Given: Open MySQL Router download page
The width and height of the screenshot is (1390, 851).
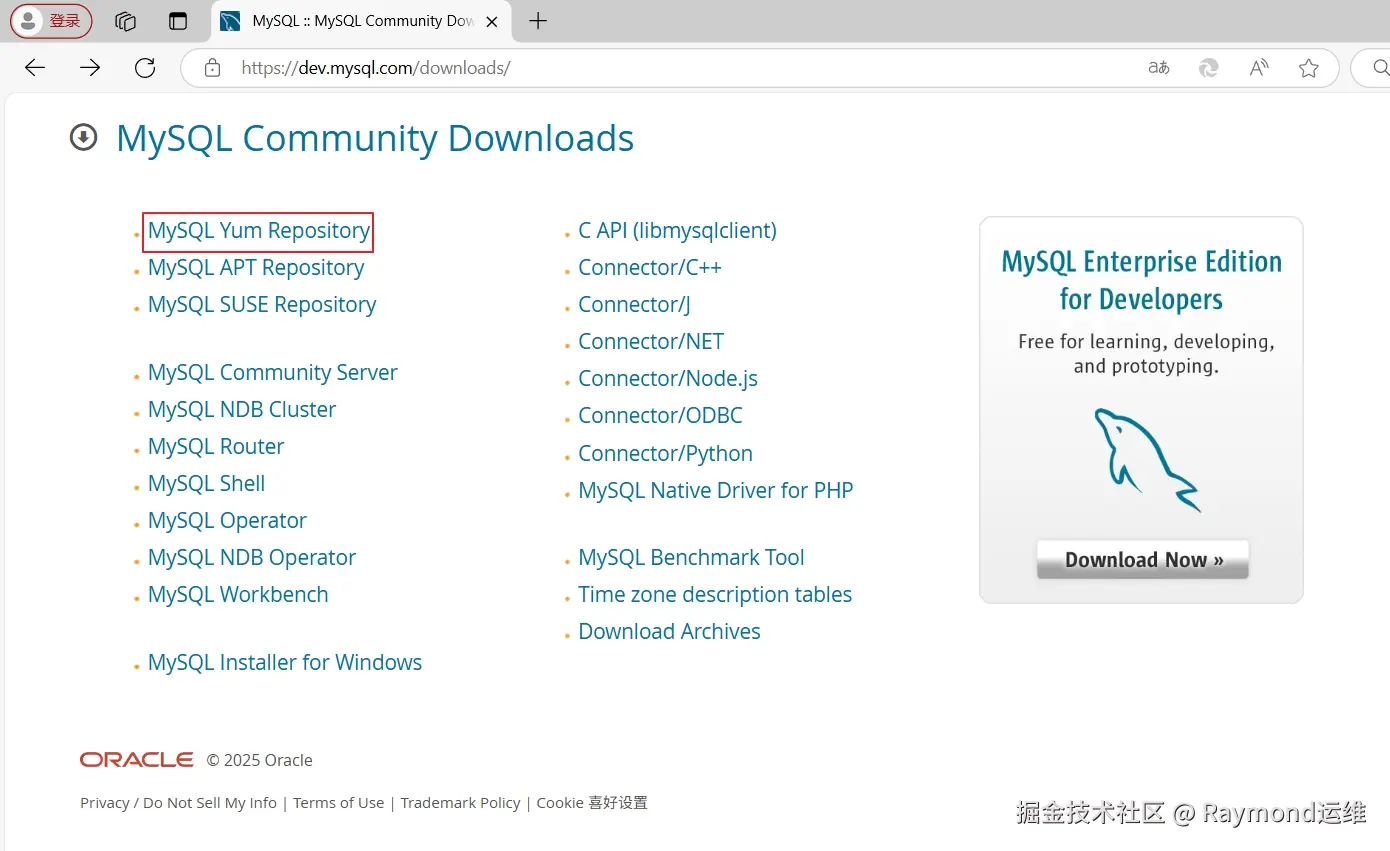Looking at the screenshot, I should coord(216,447).
